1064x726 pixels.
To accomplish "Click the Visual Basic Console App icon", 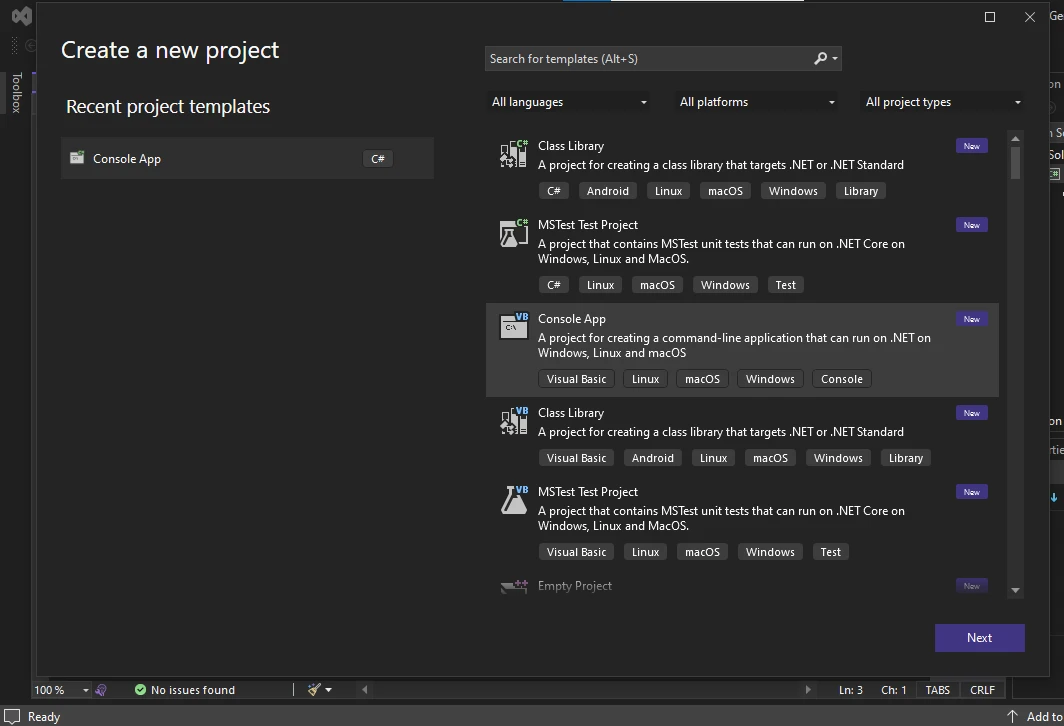I will click(x=513, y=326).
